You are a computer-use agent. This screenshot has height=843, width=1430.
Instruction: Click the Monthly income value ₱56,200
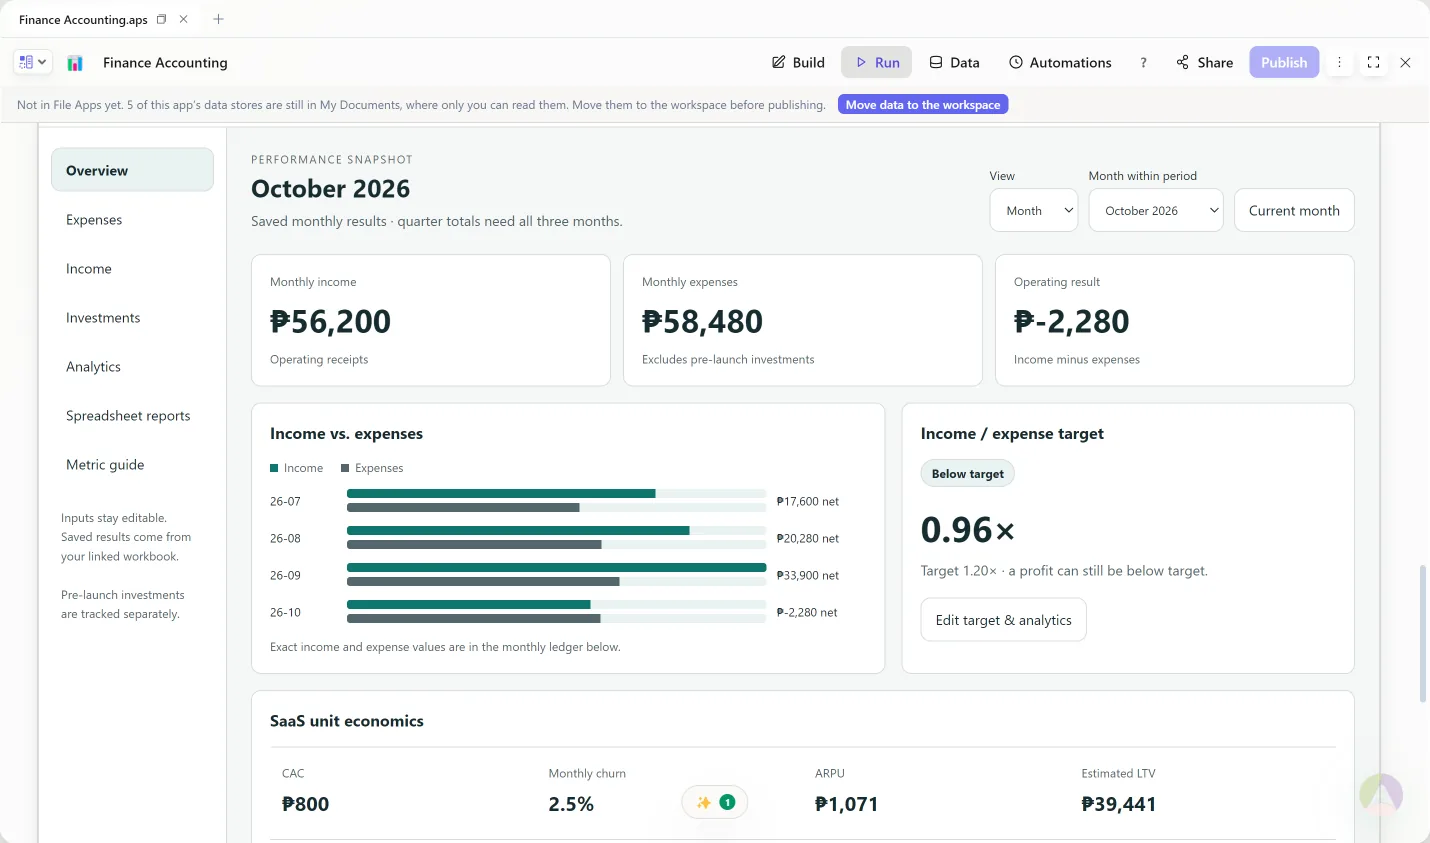coord(331,321)
